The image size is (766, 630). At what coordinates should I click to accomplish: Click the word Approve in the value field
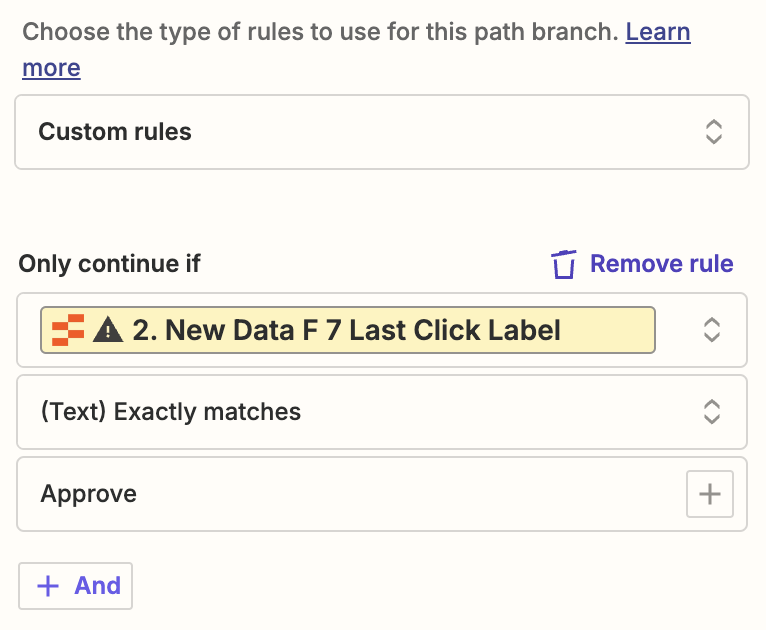click(x=89, y=494)
